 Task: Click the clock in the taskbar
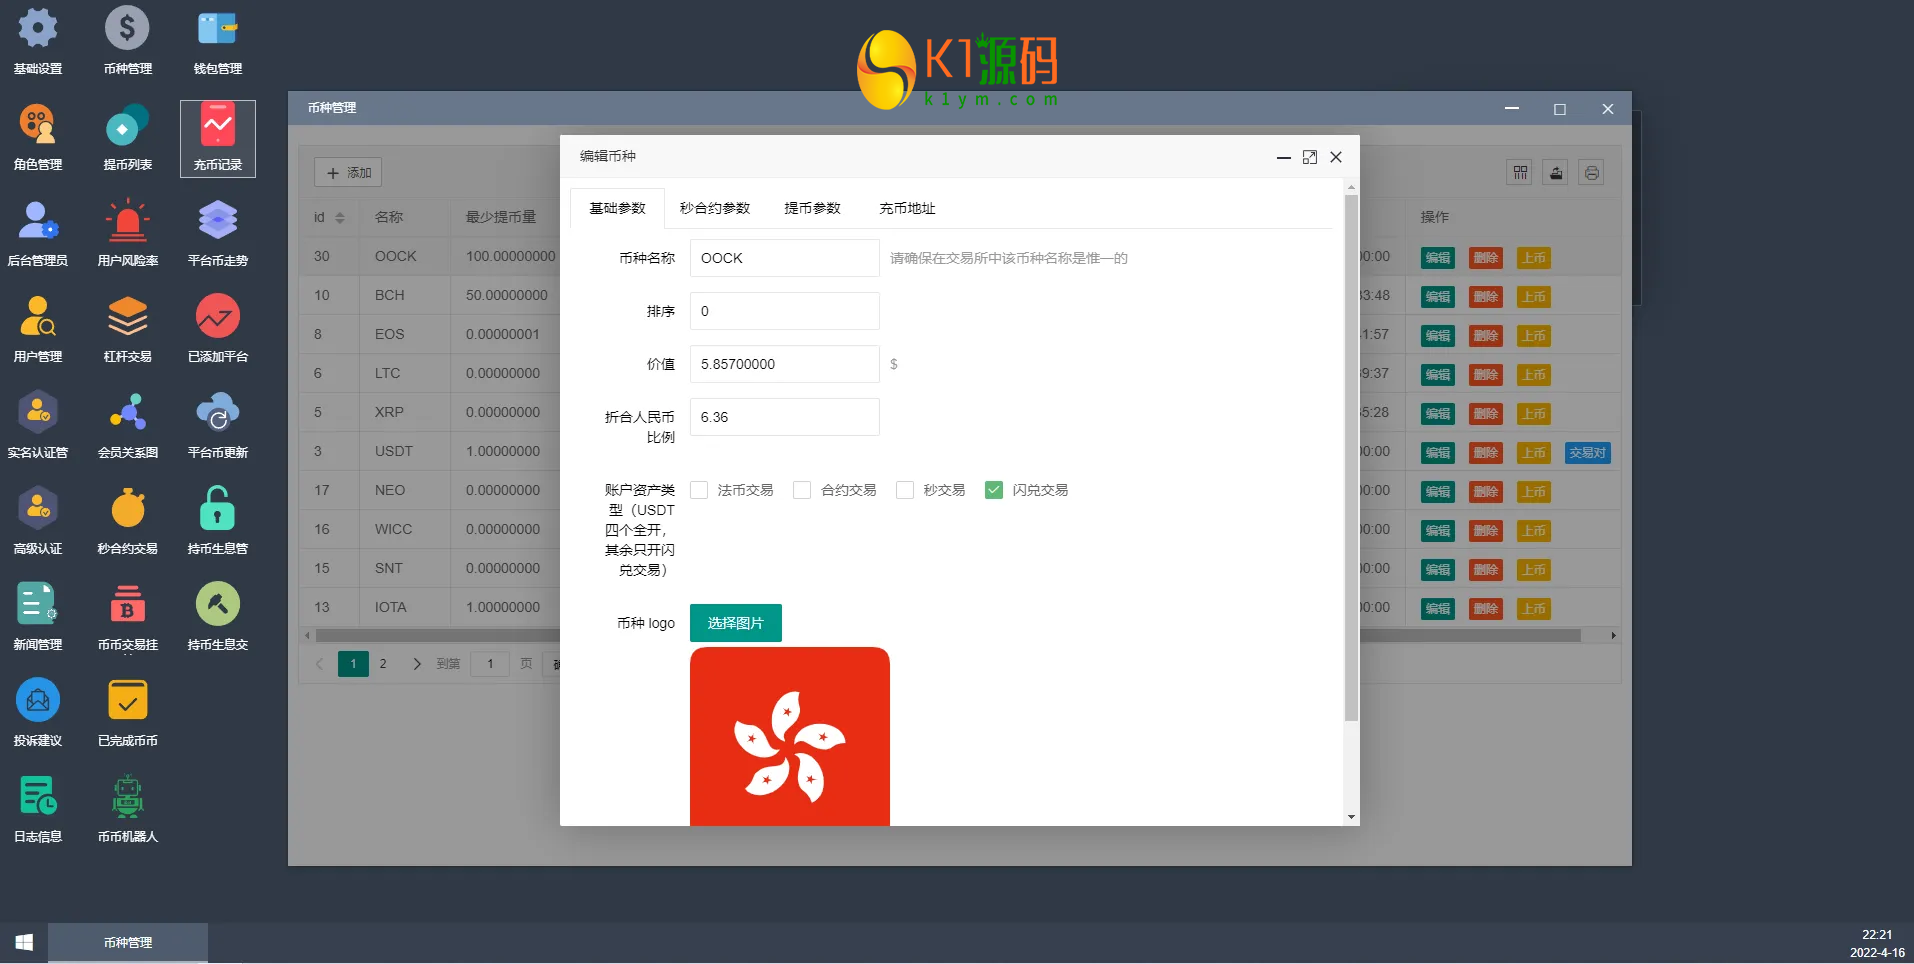click(1877, 943)
